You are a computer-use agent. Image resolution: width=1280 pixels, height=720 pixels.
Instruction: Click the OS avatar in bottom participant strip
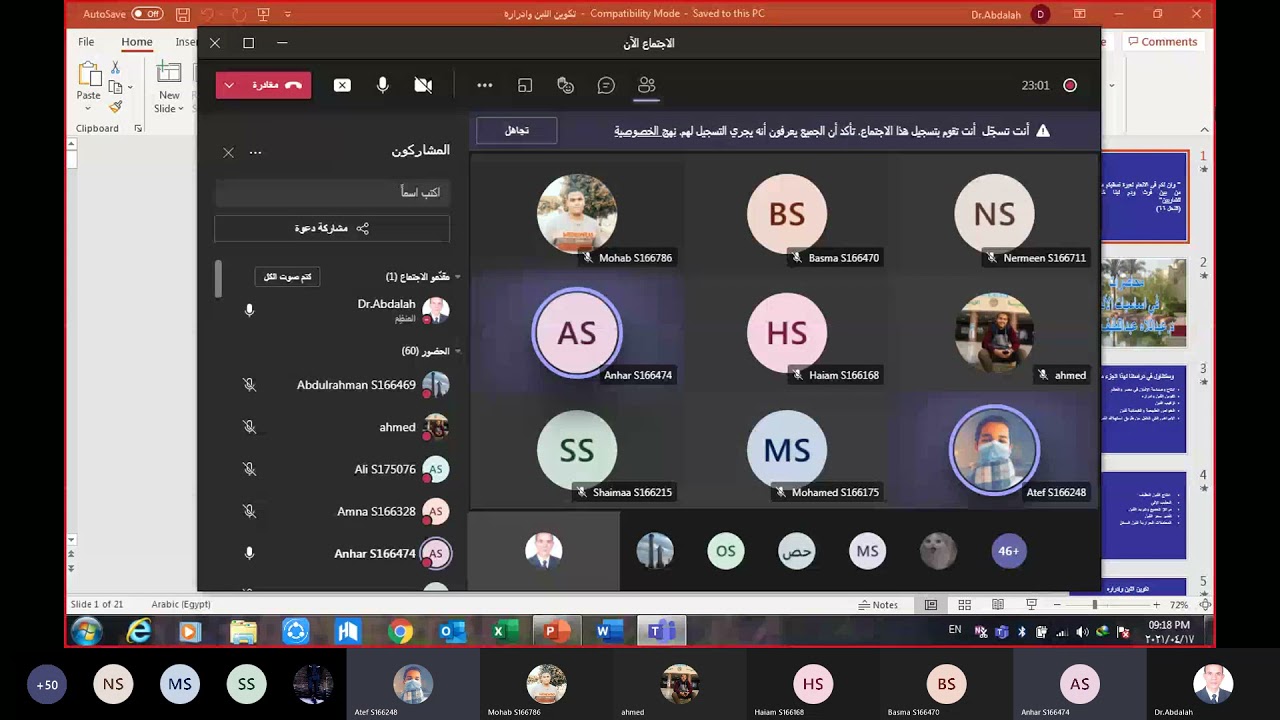(726, 551)
